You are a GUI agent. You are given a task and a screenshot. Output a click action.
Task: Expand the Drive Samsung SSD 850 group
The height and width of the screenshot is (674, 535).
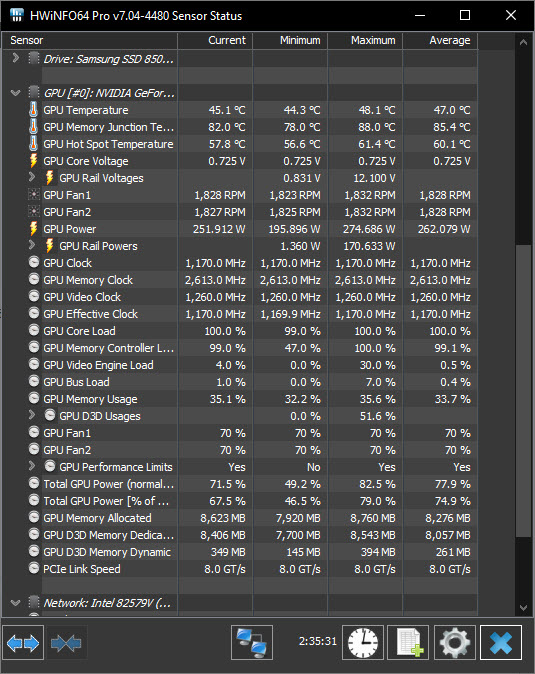16,58
